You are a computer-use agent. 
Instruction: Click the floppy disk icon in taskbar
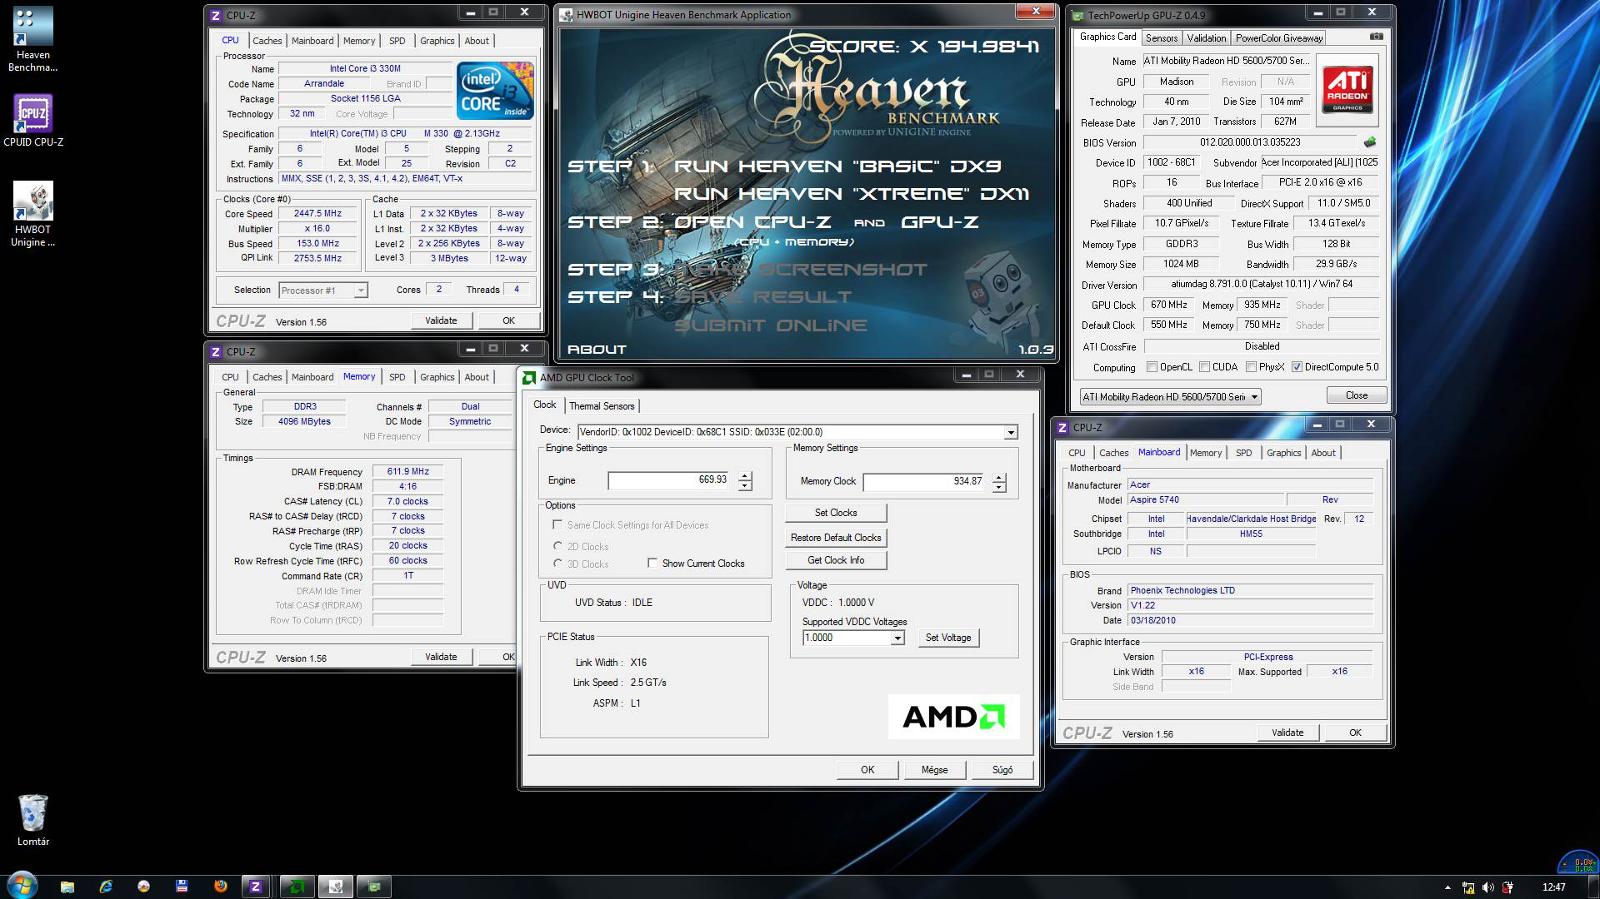tap(182, 886)
